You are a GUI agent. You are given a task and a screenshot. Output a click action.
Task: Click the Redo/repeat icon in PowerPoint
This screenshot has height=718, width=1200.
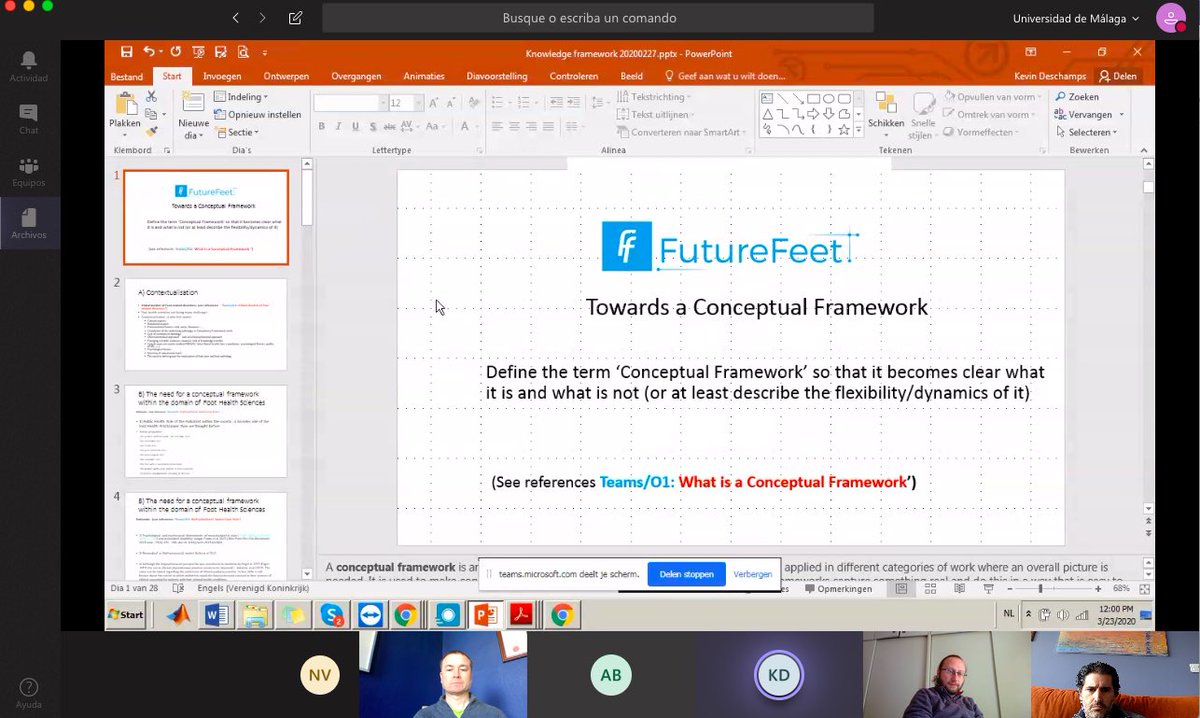[x=176, y=52]
